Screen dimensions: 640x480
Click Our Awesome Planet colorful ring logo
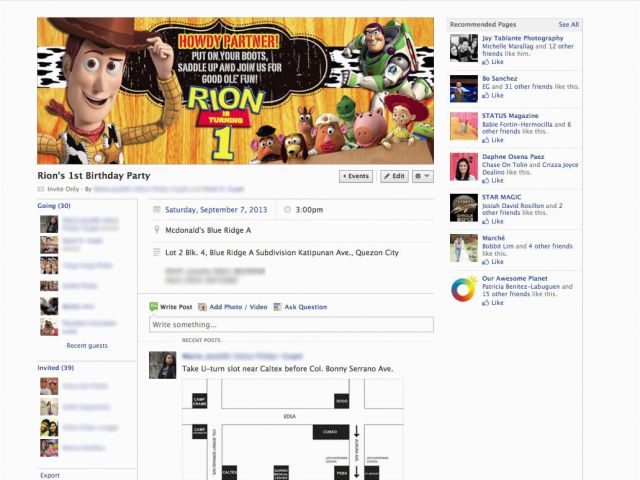[464, 289]
